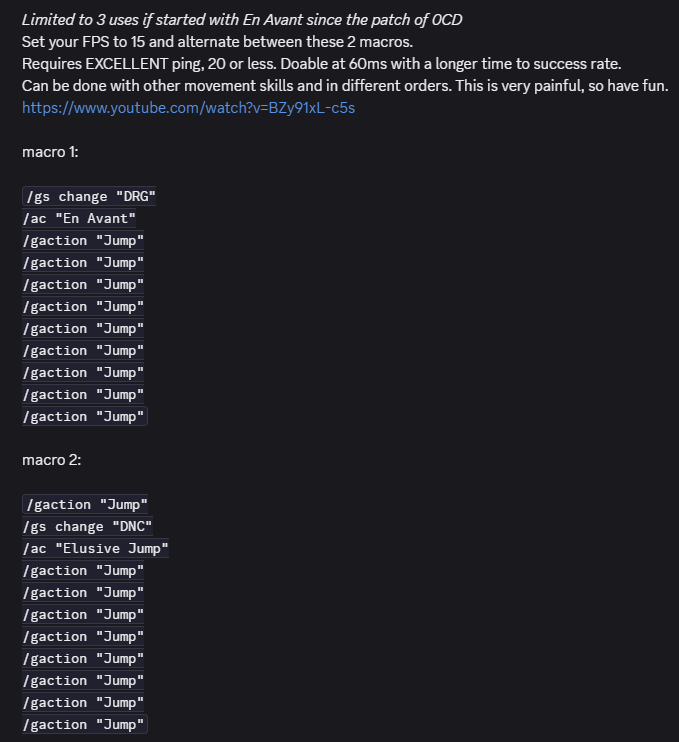
Task: Click the italic "Limited to 3 uses" line
Action: point(242,20)
